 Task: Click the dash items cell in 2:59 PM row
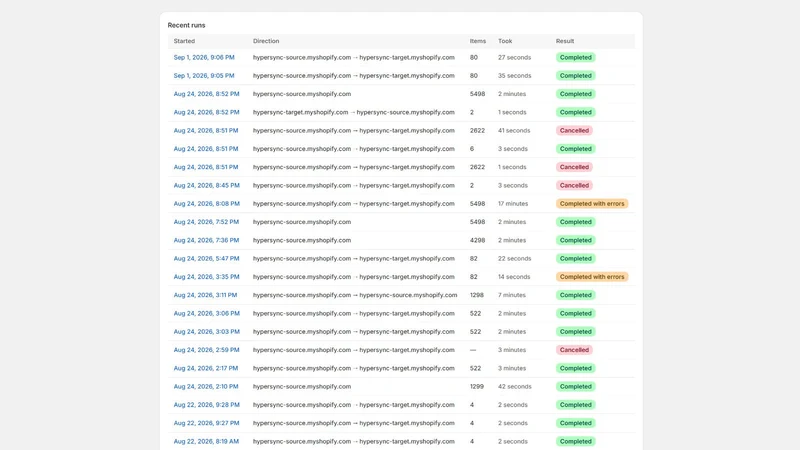[473, 350]
